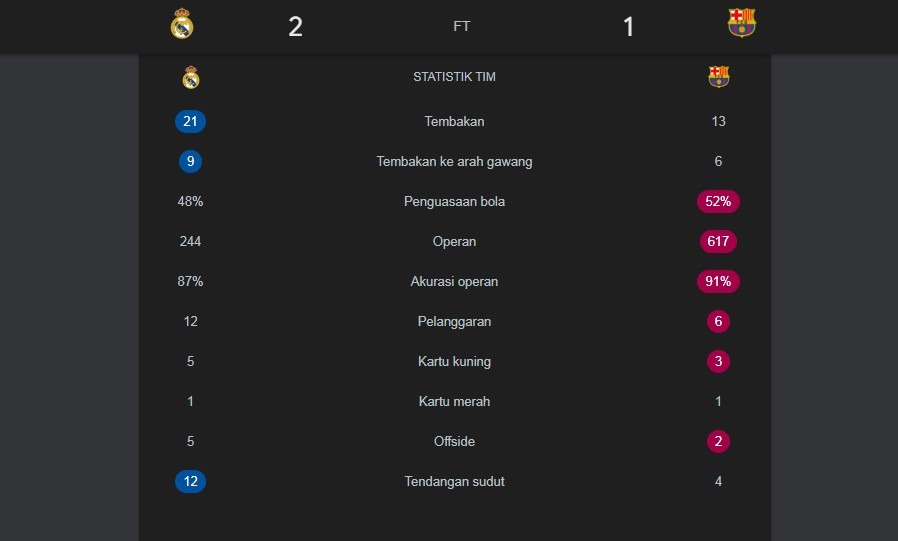Click the blue 12 corner kicks badge
Viewport: 898px width, 541px height.
pyautogui.click(x=190, y=482)
